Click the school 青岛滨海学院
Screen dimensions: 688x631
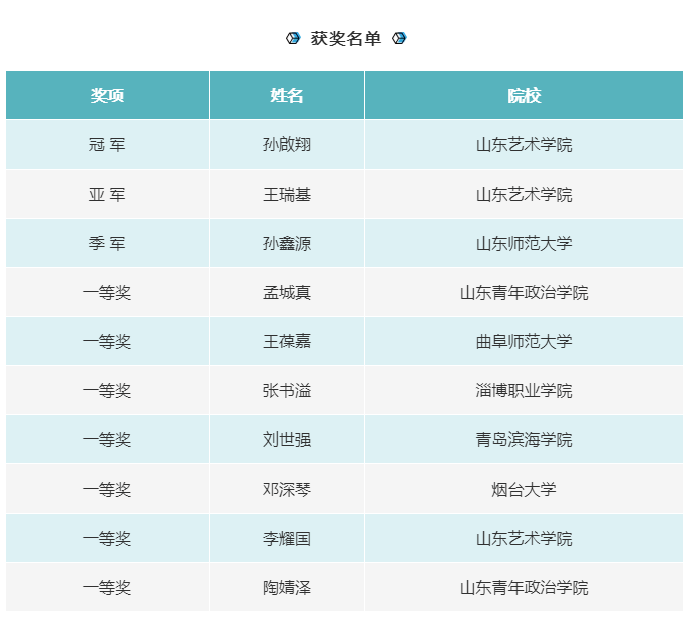point(524,440)
